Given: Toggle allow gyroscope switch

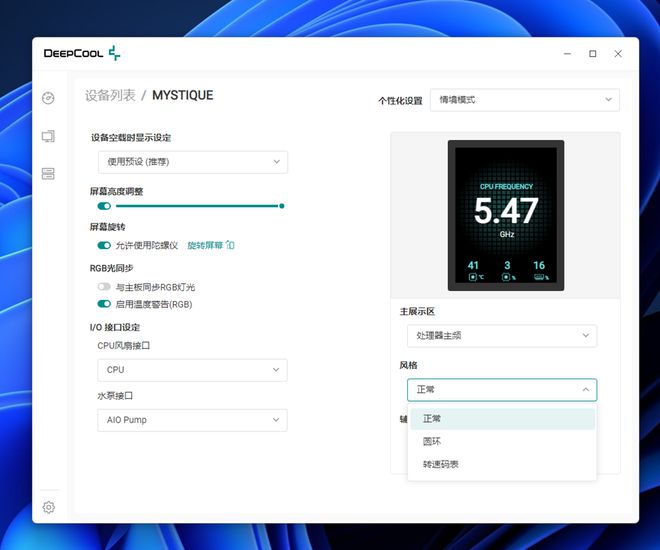Looking at the screenshot, I should (104, 245).
